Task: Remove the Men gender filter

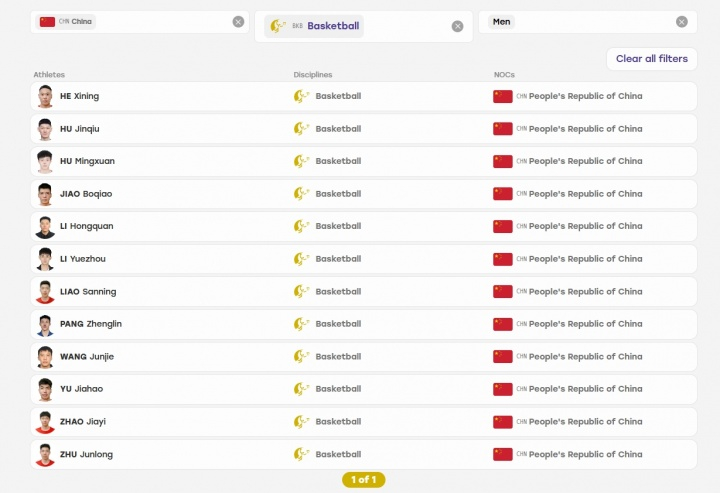Action: [x=681, y=22]
